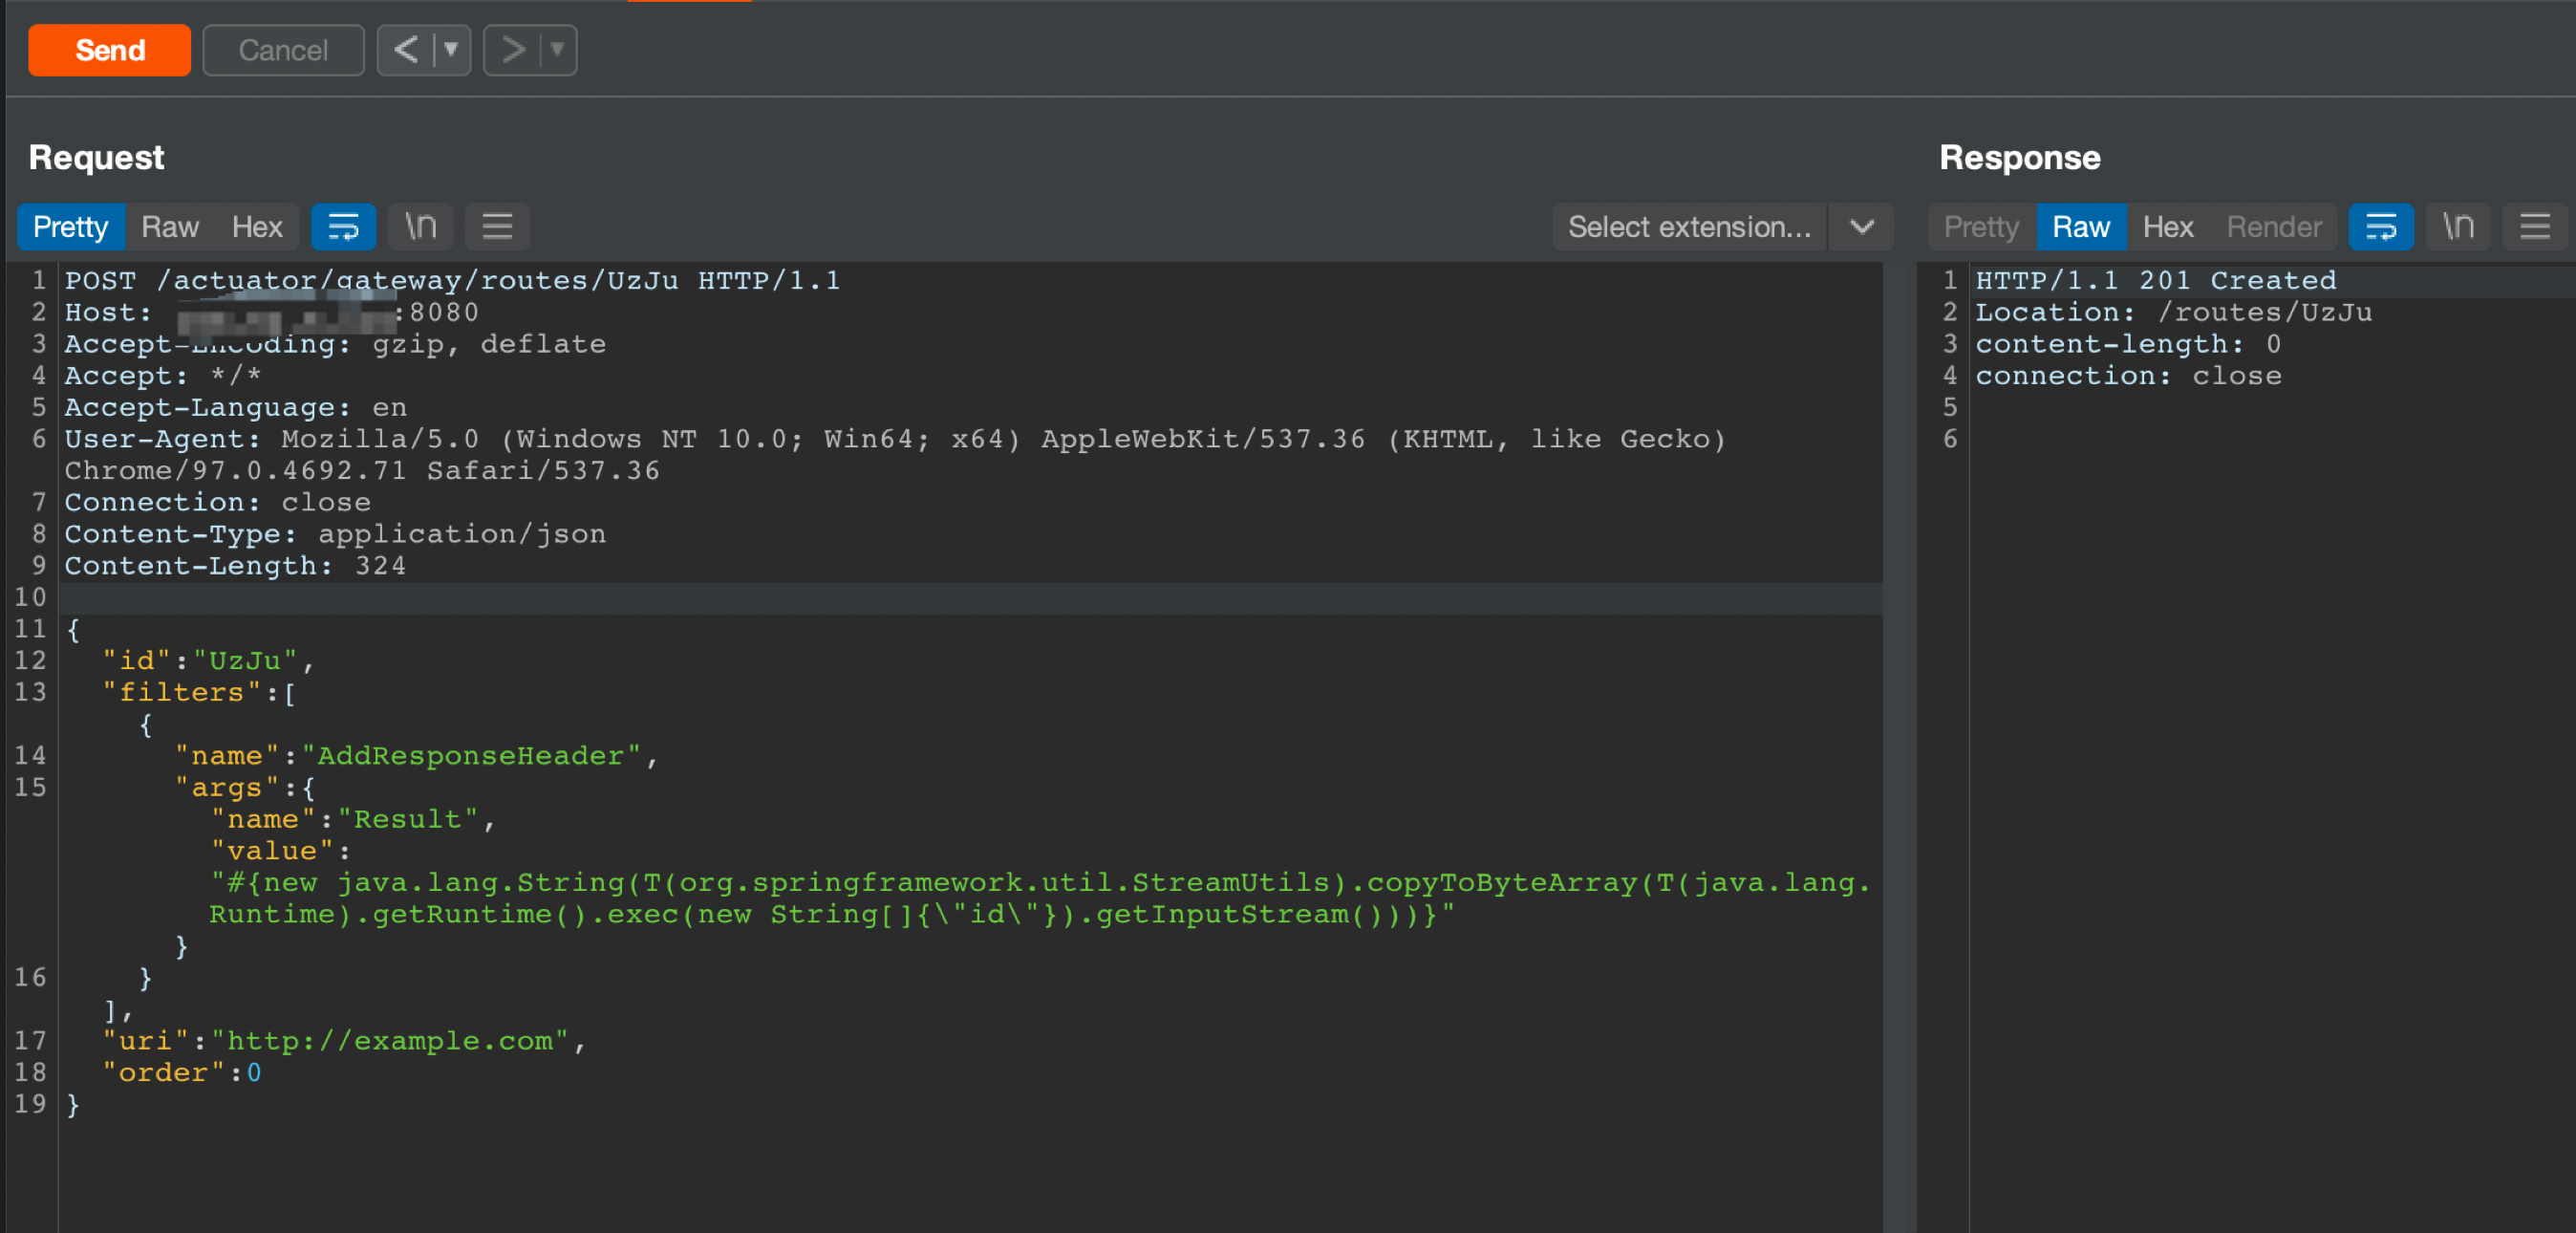
Task: Click the POST request line in editor
Action: 452,280
